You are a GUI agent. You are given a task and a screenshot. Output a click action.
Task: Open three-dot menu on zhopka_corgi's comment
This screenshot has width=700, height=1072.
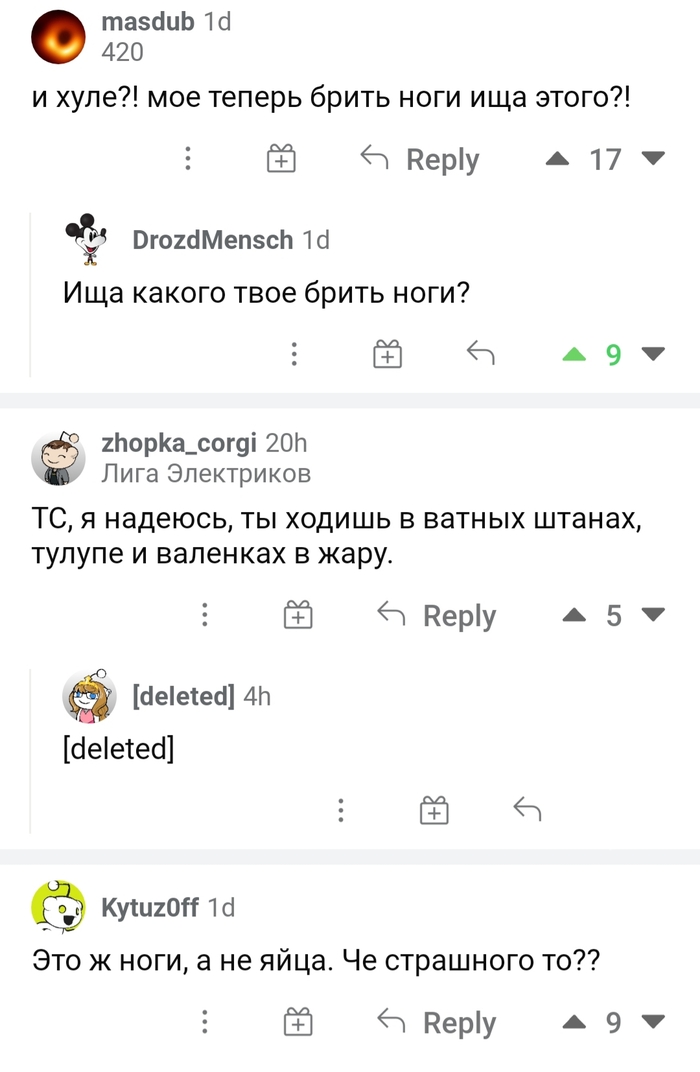coord(204,616)
